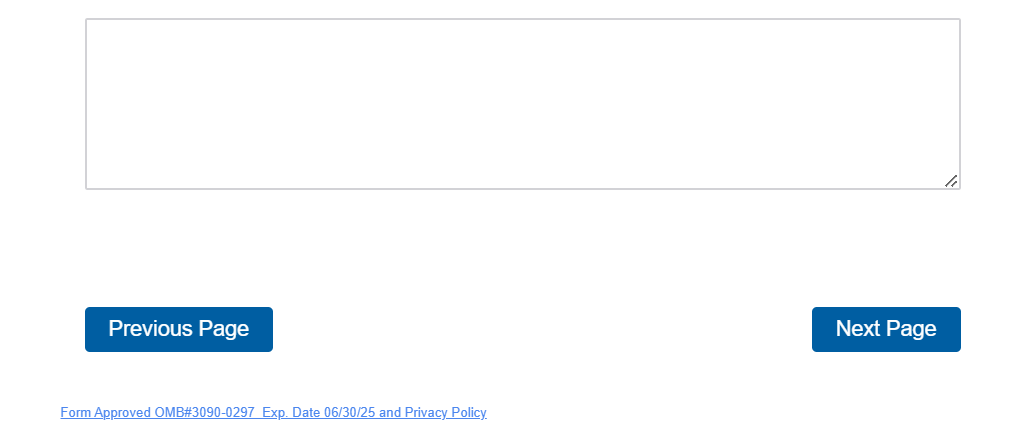
Task: Go back using Previous Page
Action: 178,329
